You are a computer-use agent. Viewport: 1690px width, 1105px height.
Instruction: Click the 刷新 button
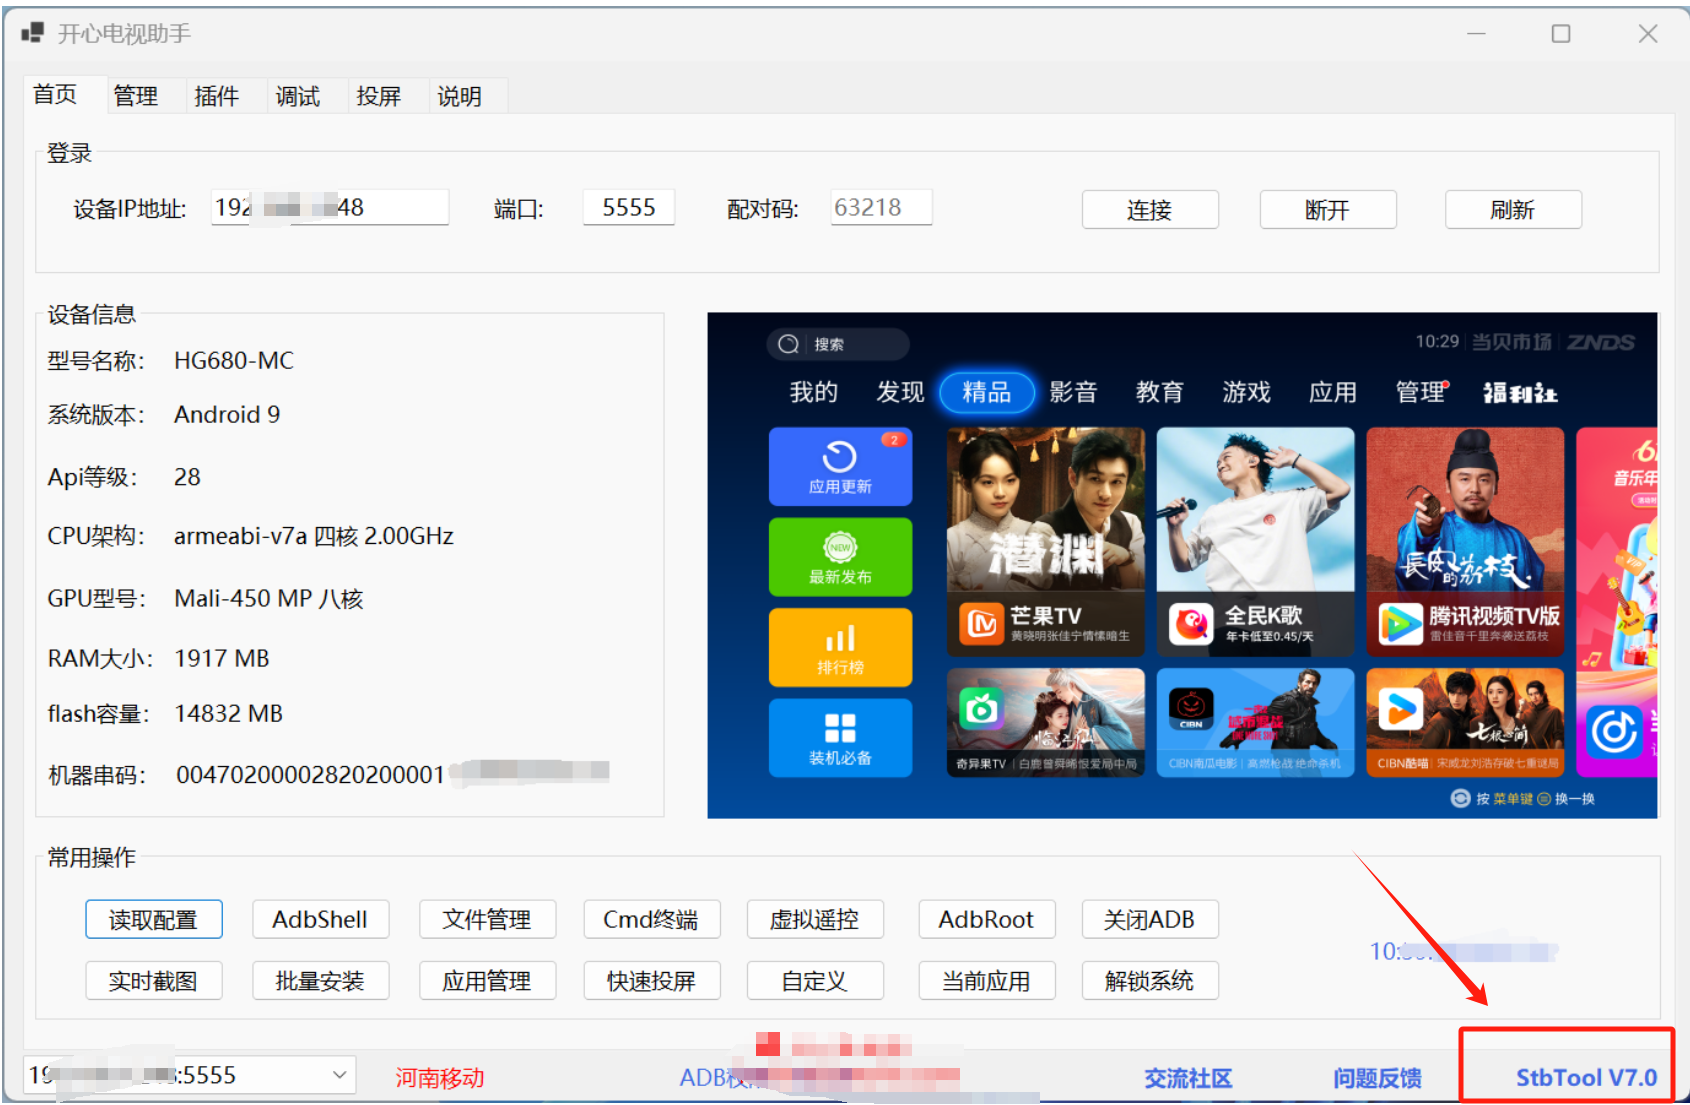(1513, 210)
